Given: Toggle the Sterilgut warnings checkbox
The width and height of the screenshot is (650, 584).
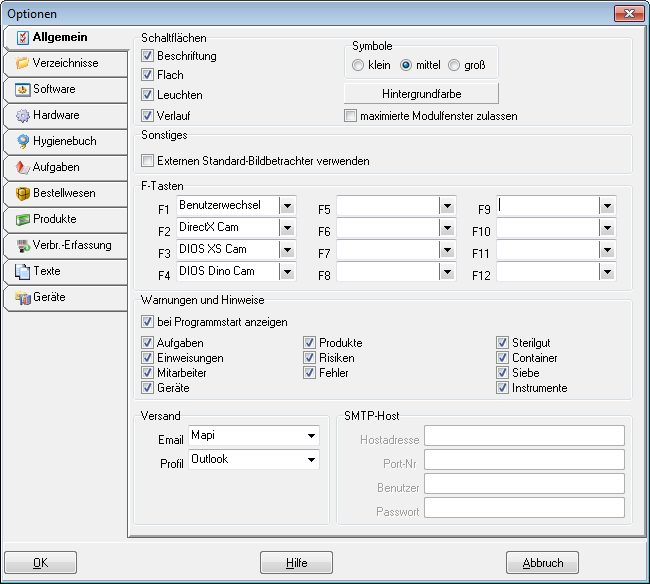Looking at the screenshot, I should tap(502, 342).
